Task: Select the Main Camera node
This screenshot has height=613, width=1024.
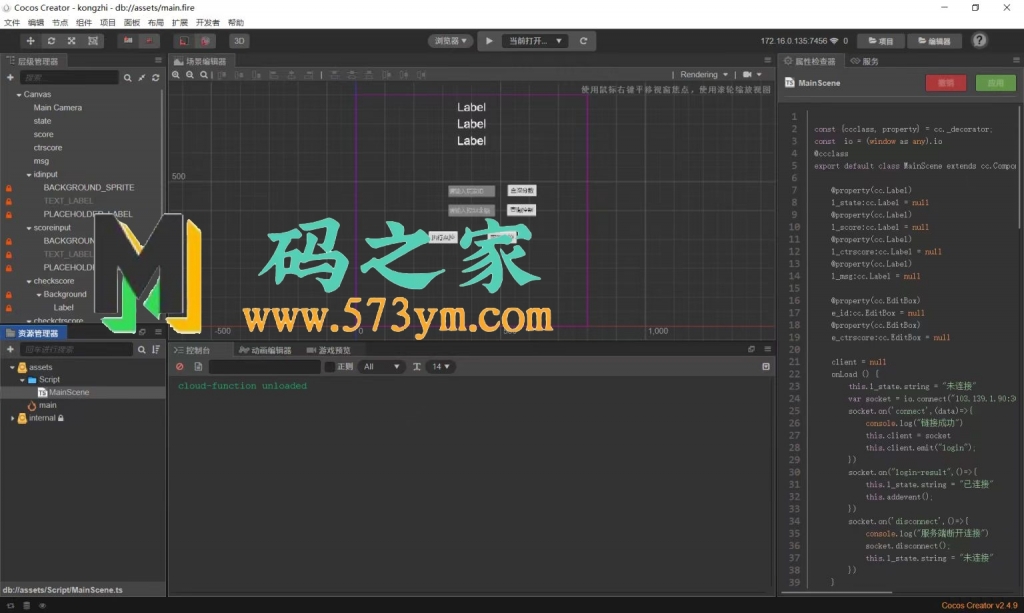Action: 57,108
